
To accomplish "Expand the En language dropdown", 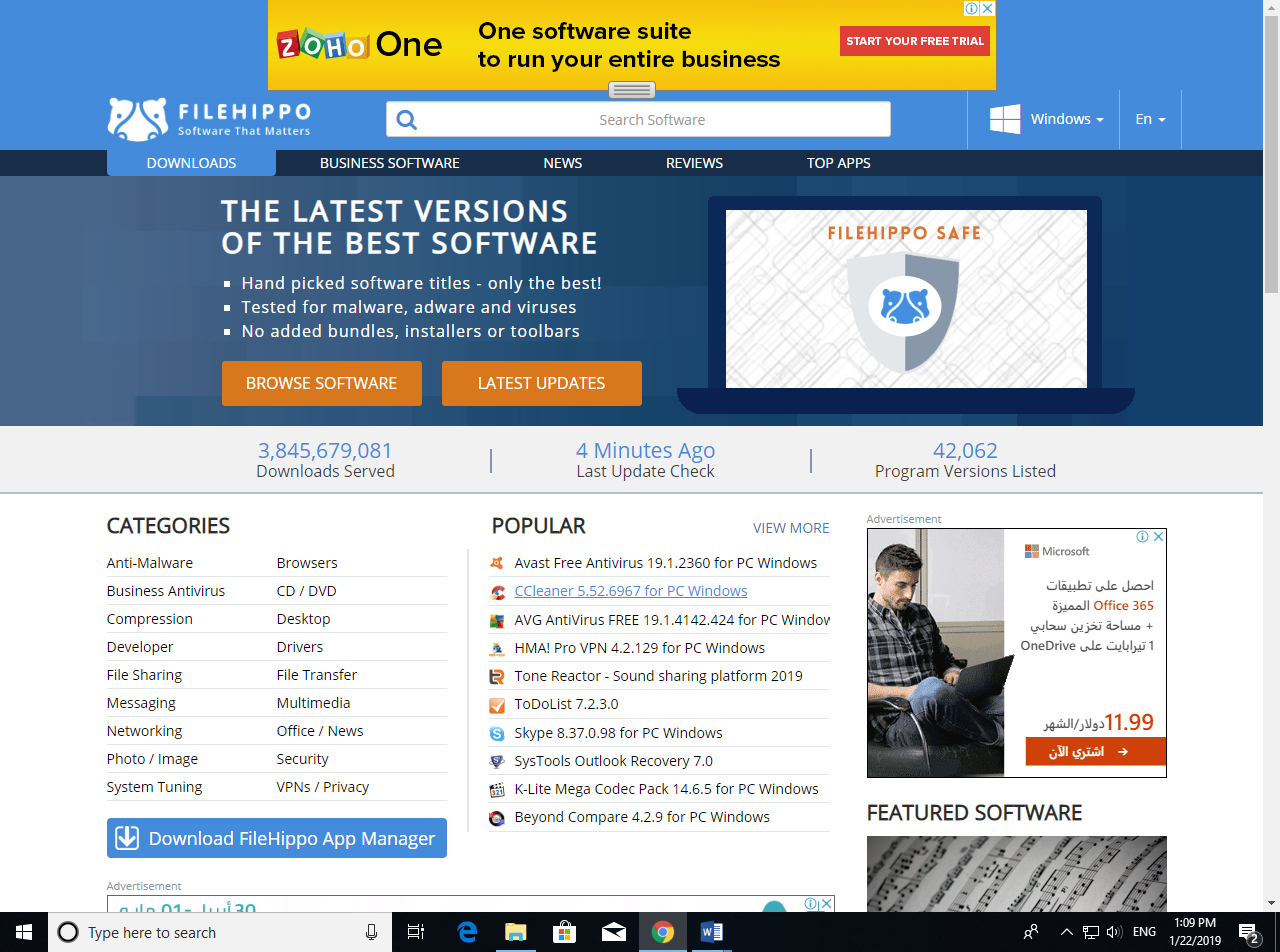I will (x=1150, y=119).
